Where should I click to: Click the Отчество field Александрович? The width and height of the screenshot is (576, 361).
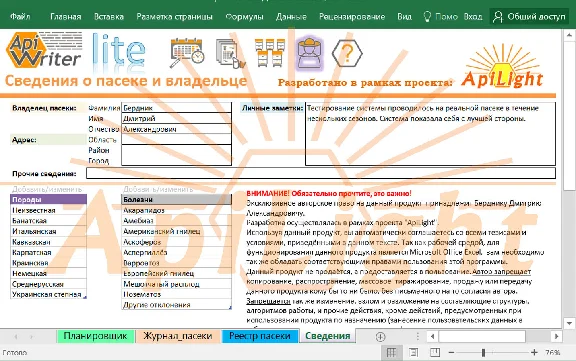[176, 129]
